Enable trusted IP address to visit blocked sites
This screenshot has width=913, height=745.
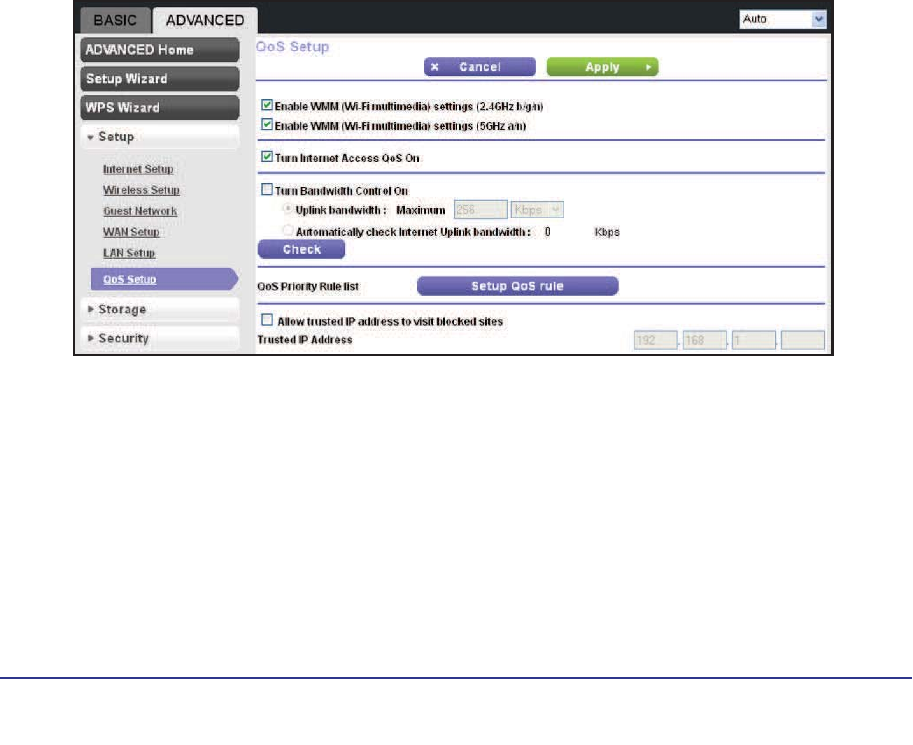click(267, 320)
